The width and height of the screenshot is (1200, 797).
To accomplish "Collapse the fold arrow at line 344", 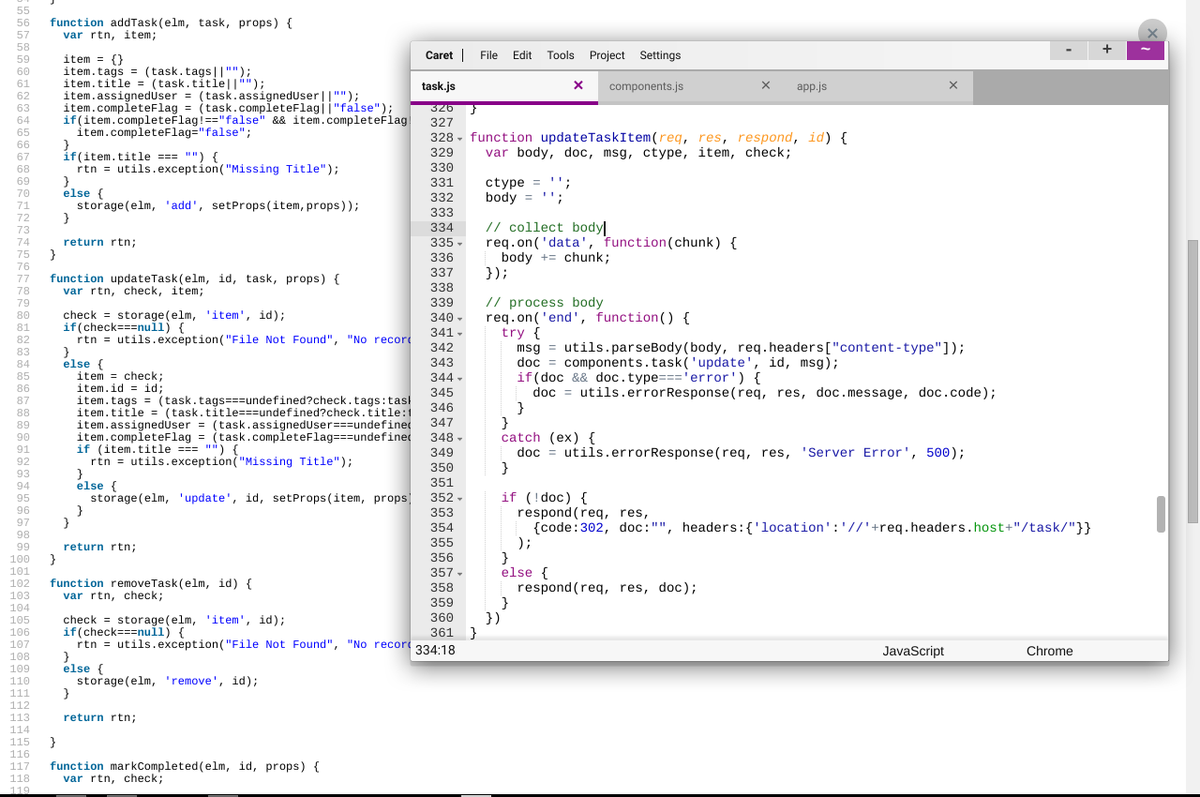I will (x=460, y=378).
